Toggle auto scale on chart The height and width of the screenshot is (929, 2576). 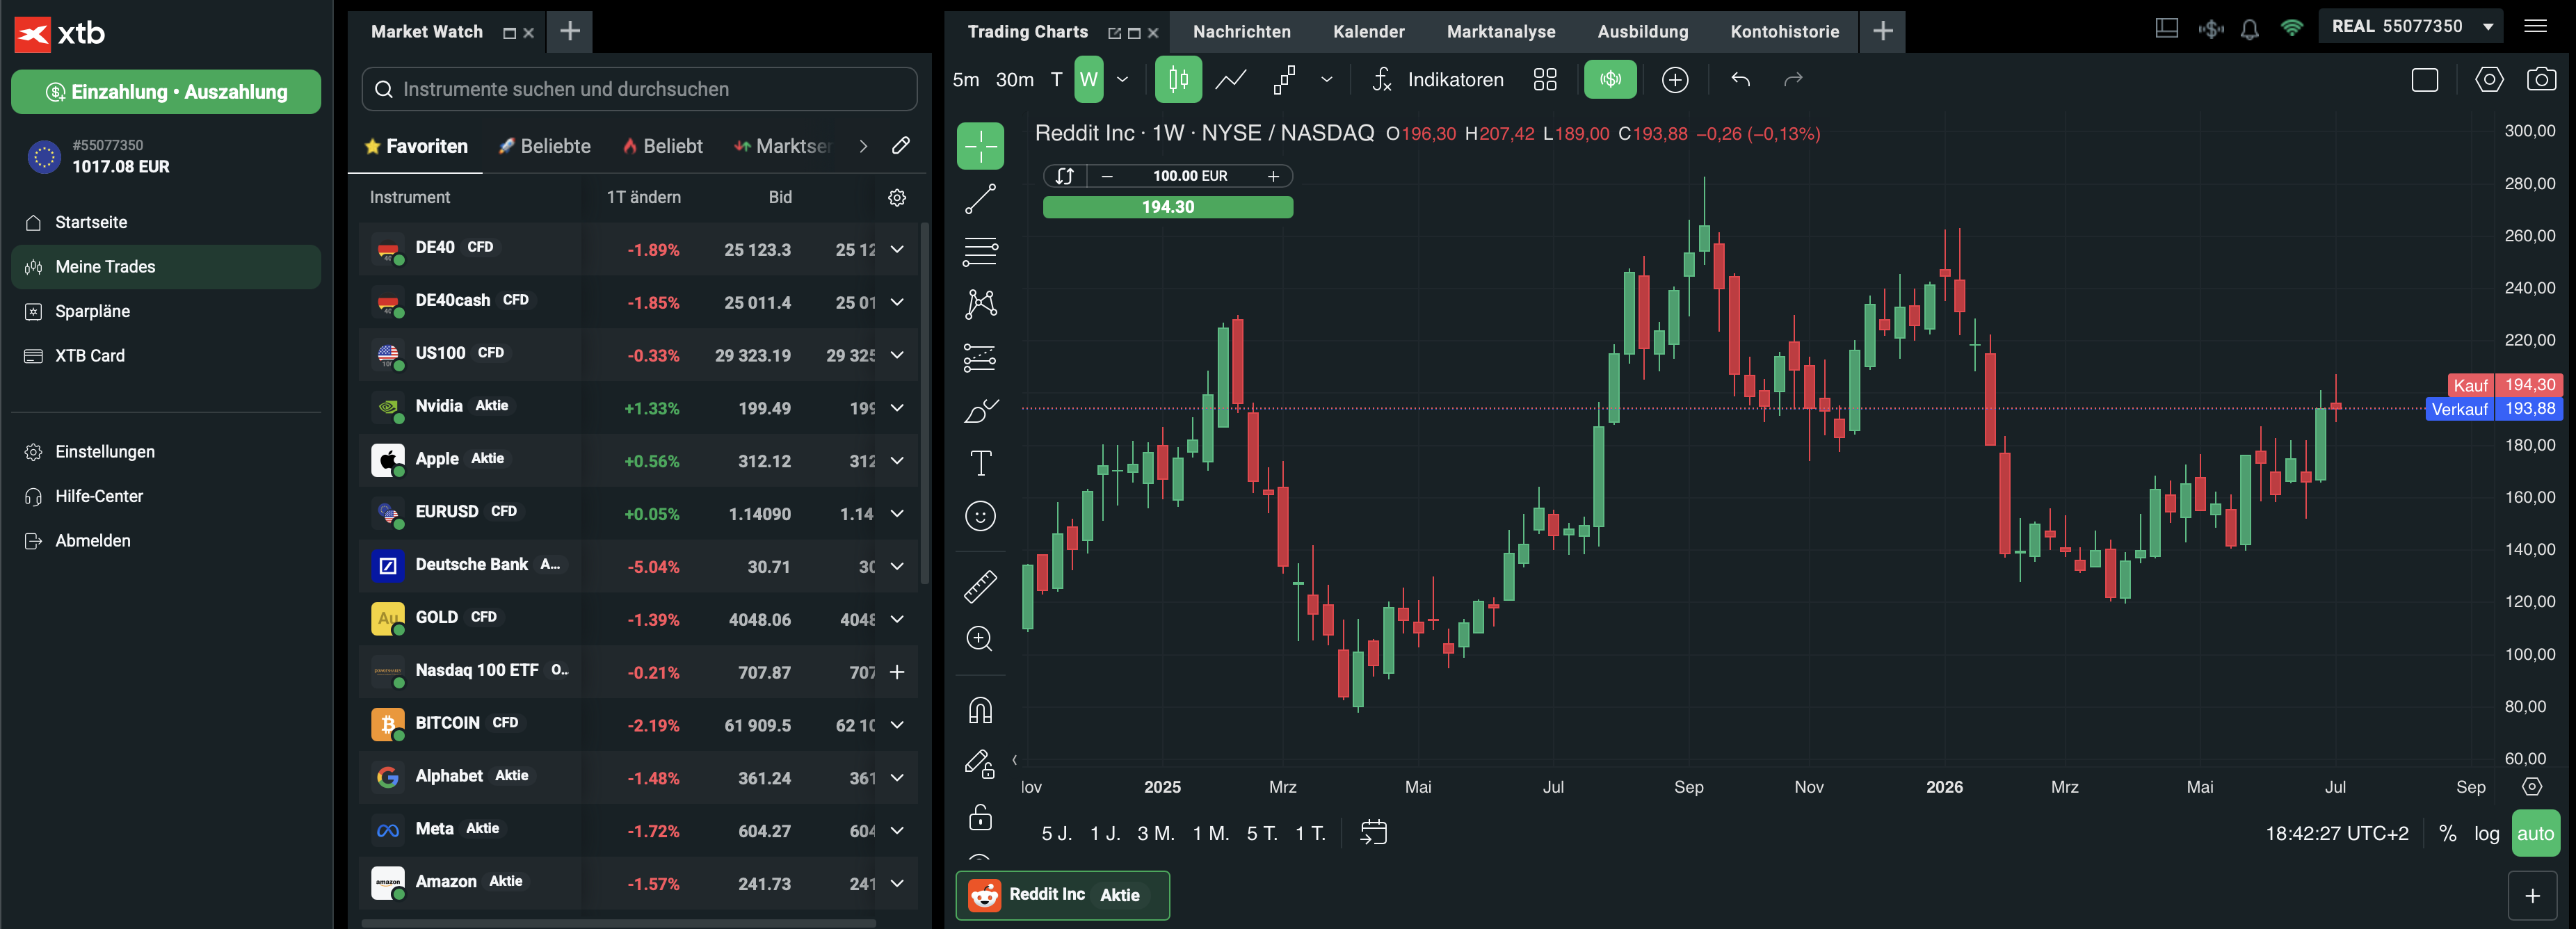(x=2535, y=834)
